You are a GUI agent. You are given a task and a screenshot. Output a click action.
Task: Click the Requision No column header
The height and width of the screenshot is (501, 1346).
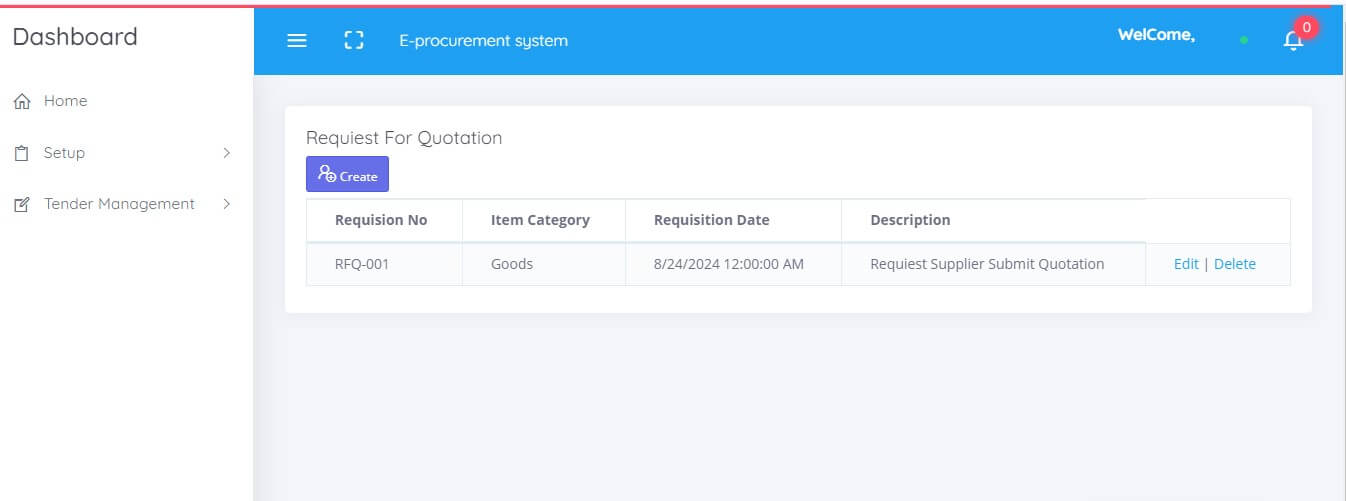click(x=381, y=220)
